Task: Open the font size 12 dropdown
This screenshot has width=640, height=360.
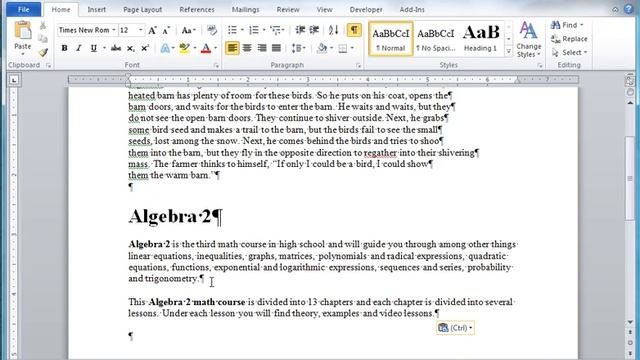Action: coord(140,30)
